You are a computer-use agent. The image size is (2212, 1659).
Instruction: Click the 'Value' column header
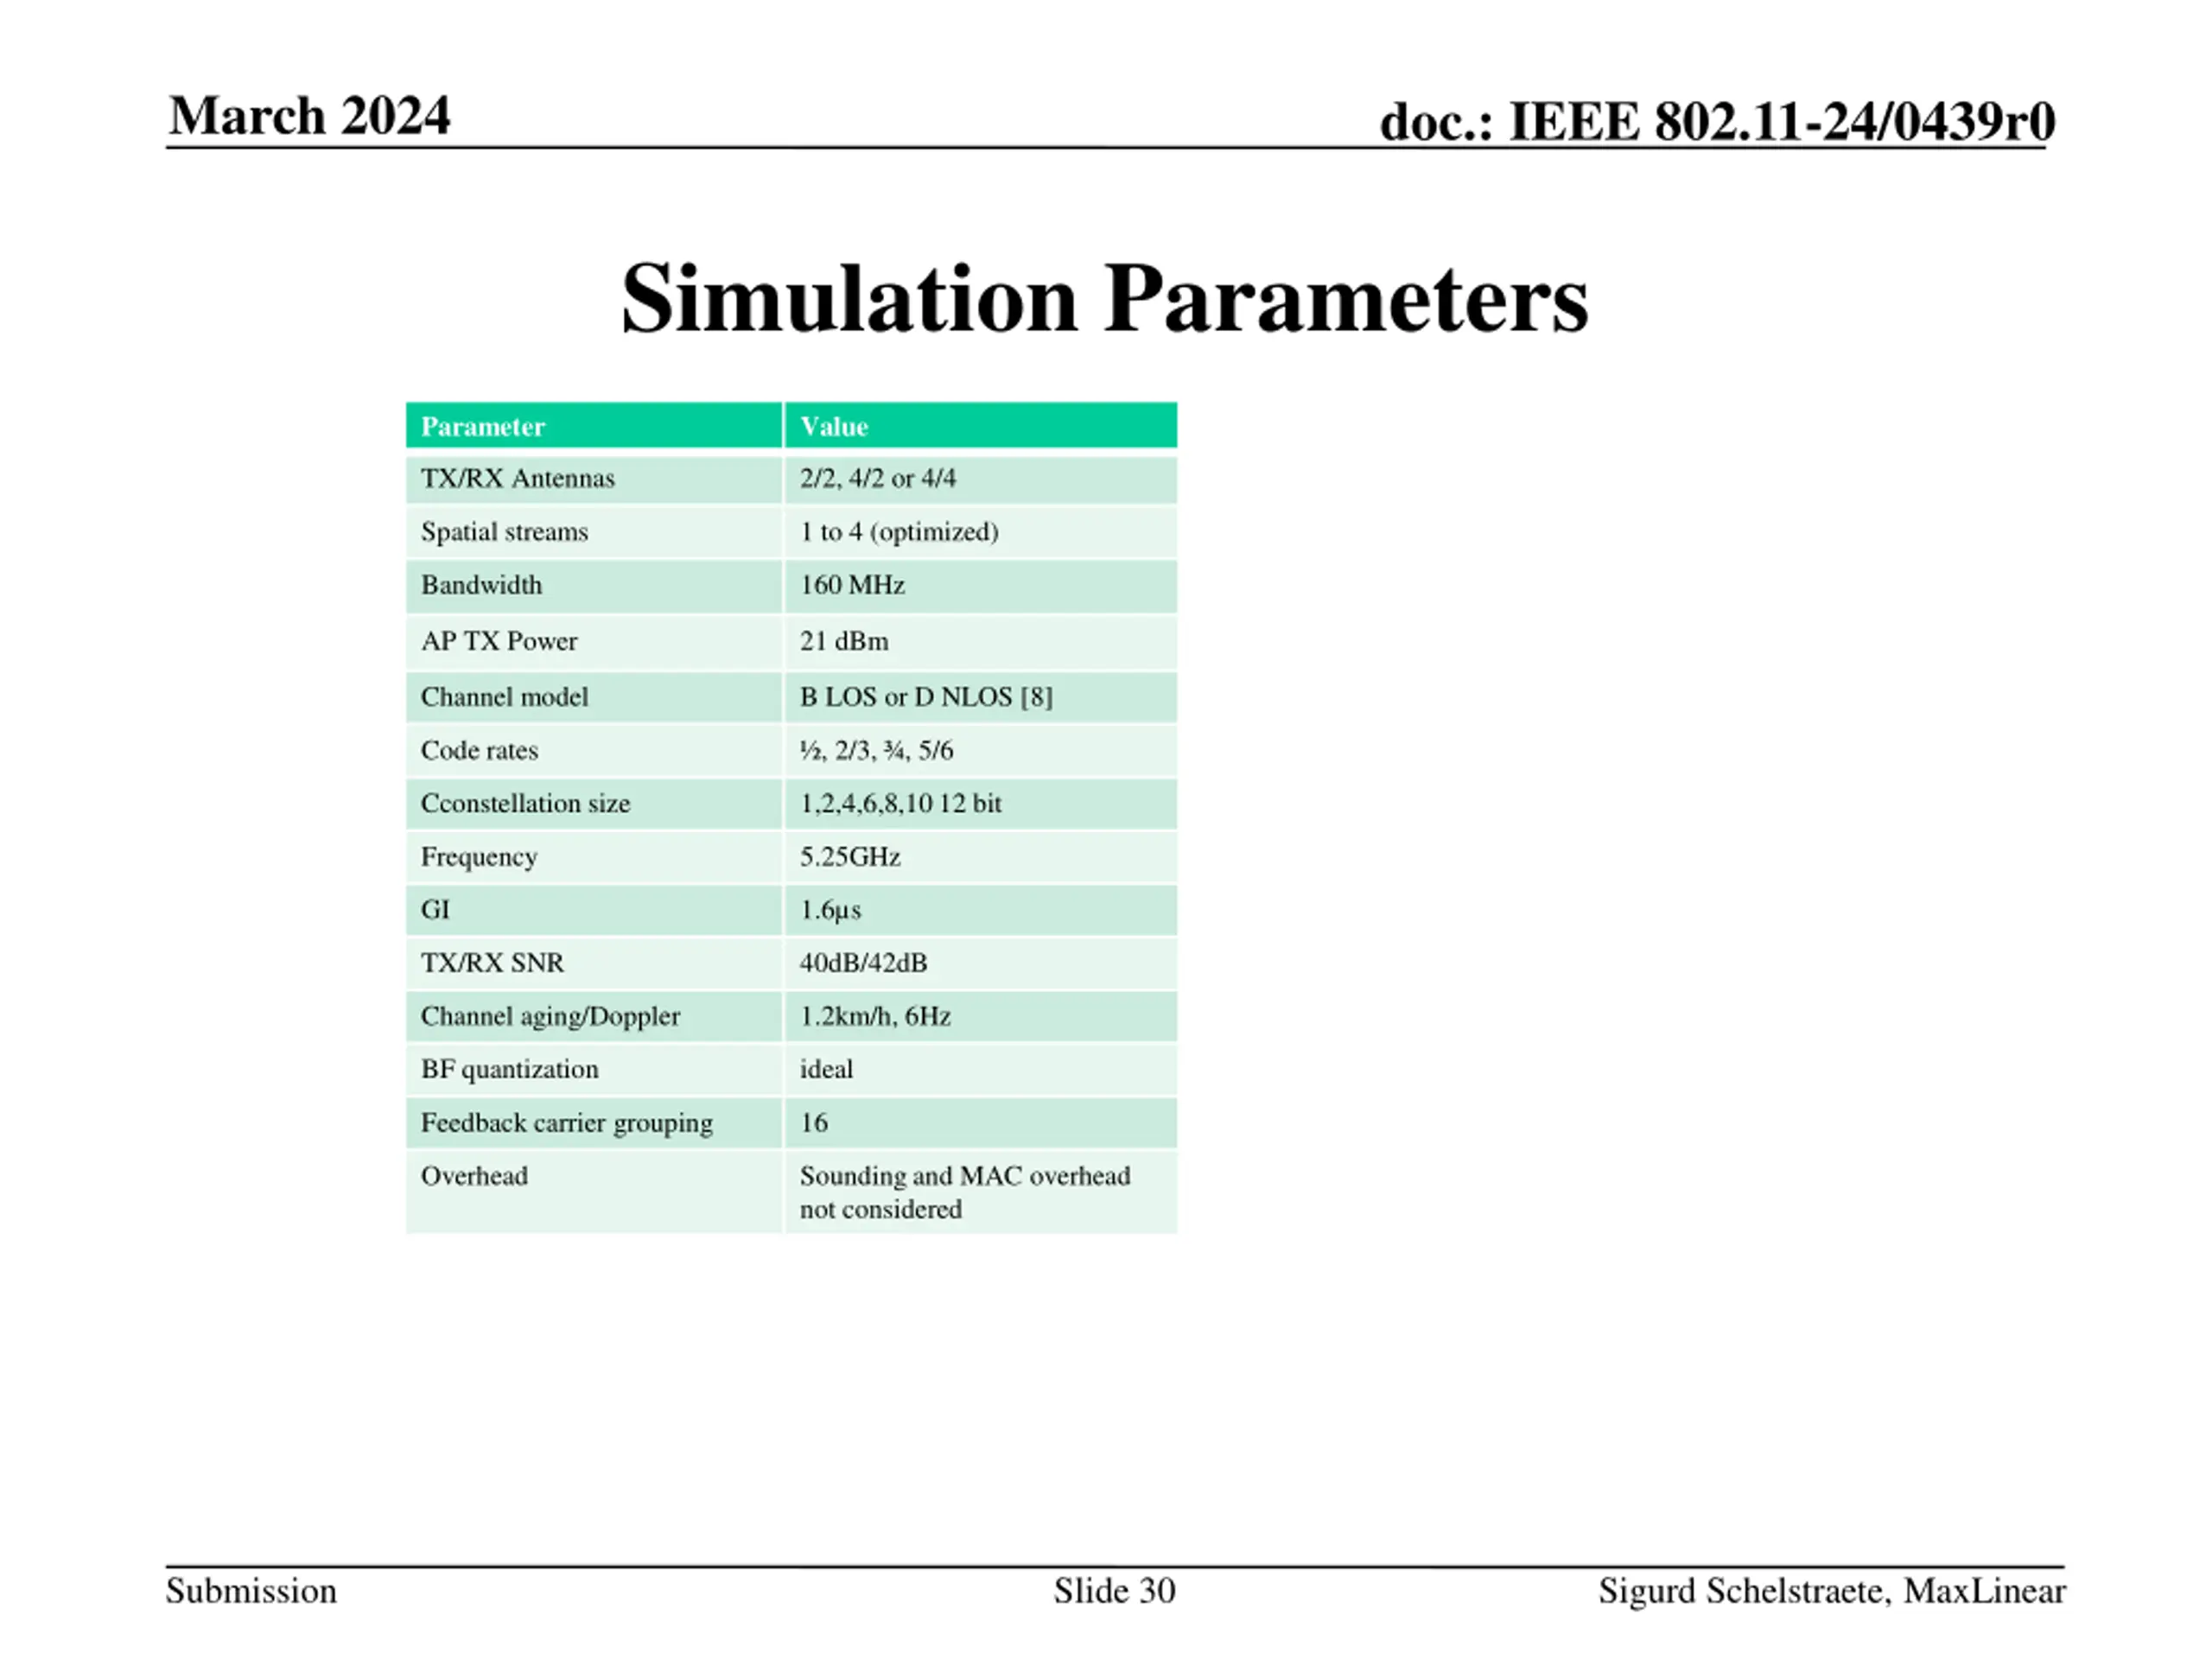981,425
